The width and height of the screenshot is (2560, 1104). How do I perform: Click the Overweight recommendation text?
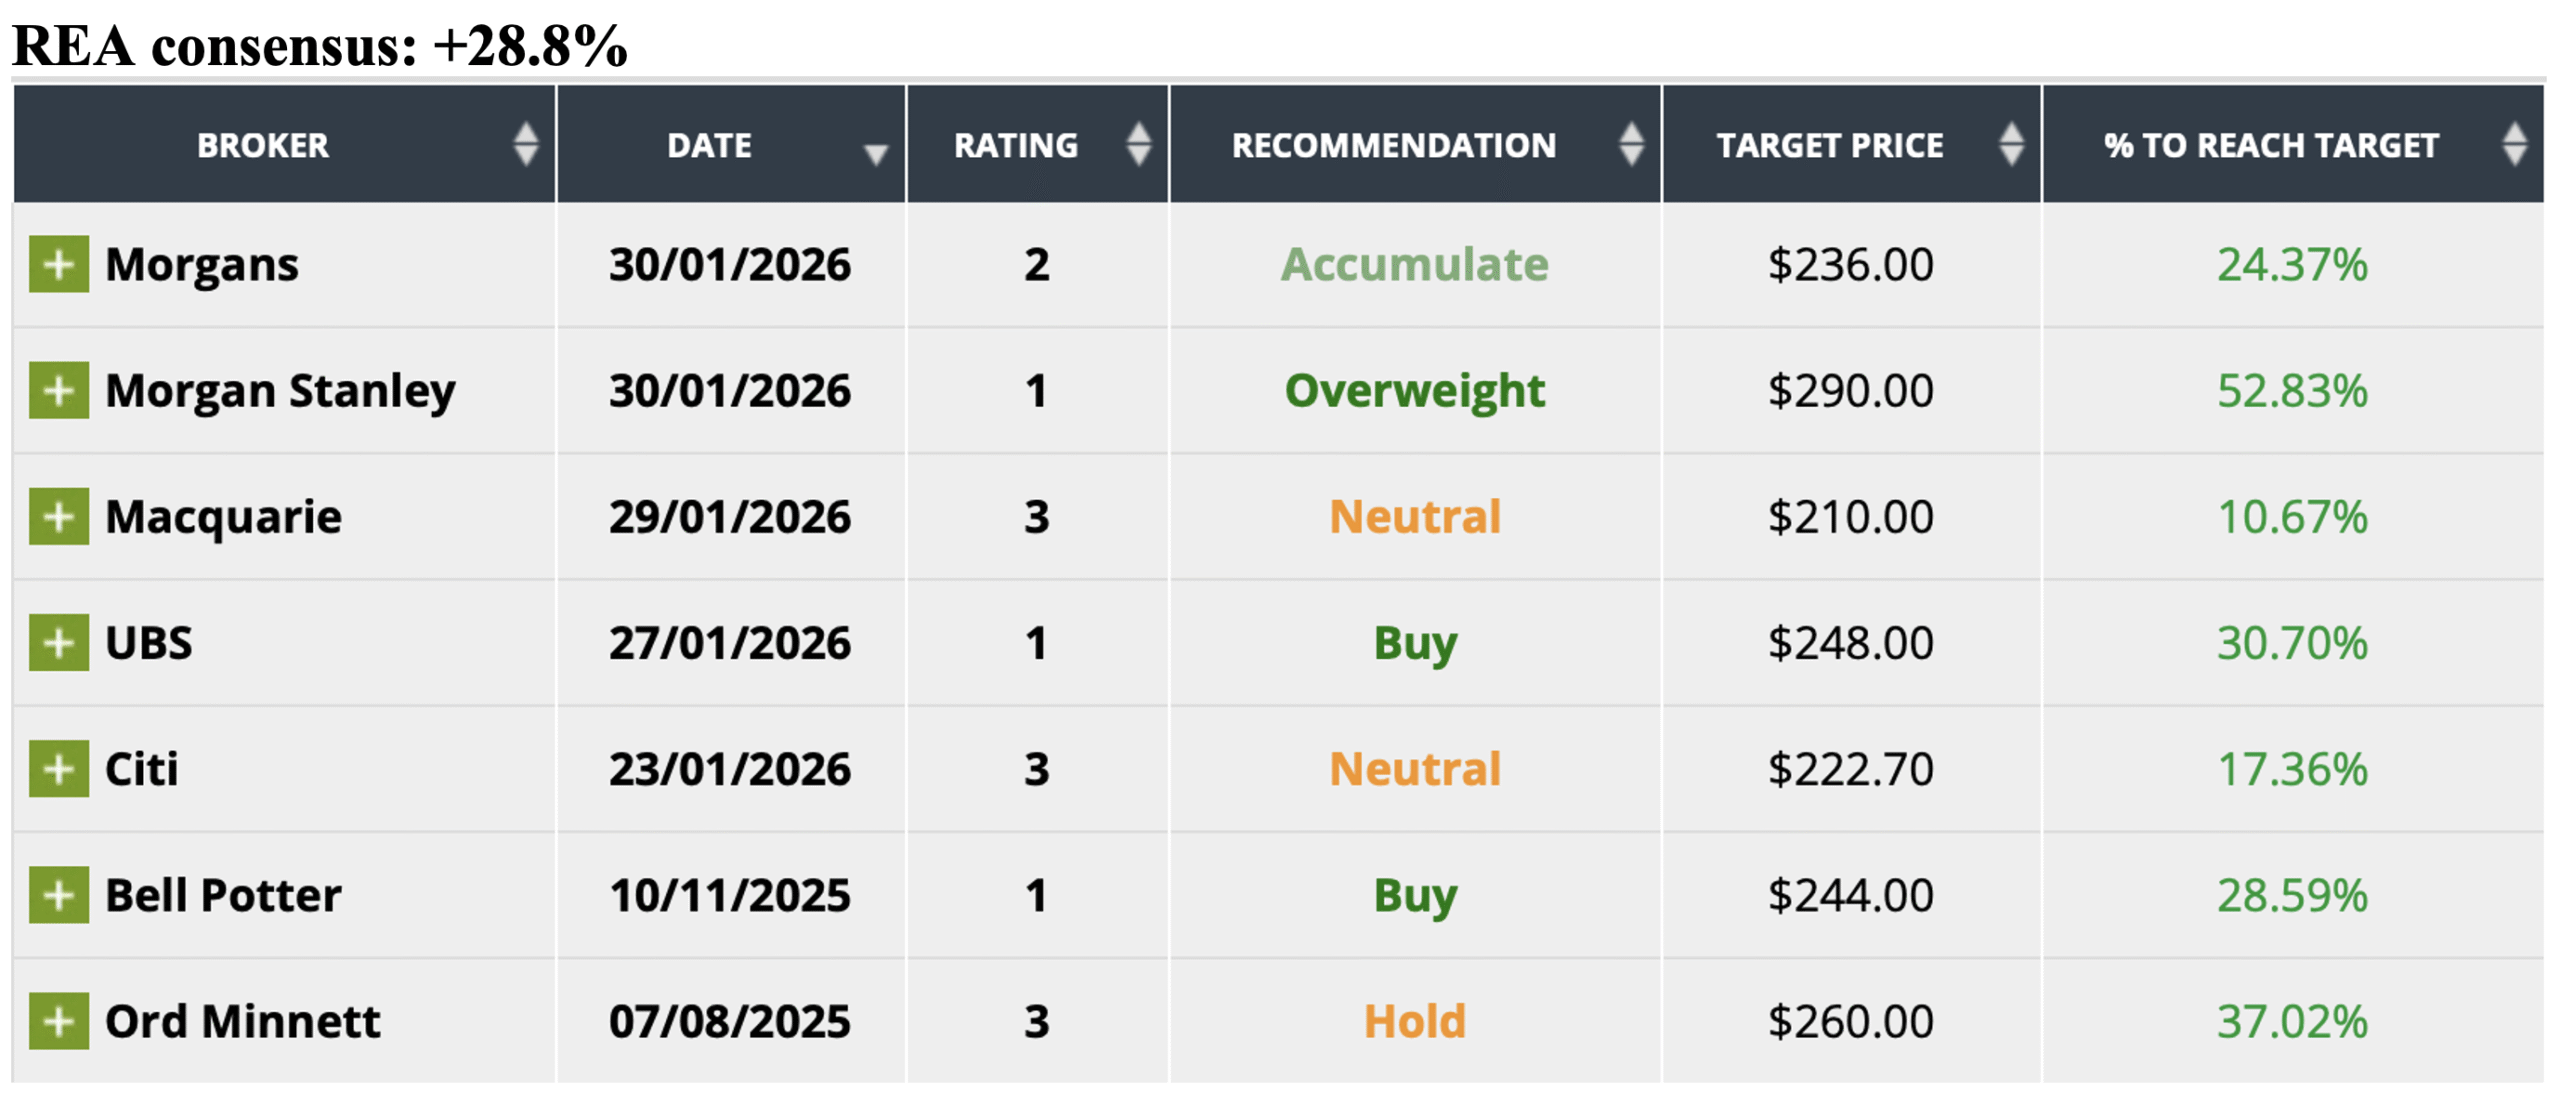(x=1414, y=390)
